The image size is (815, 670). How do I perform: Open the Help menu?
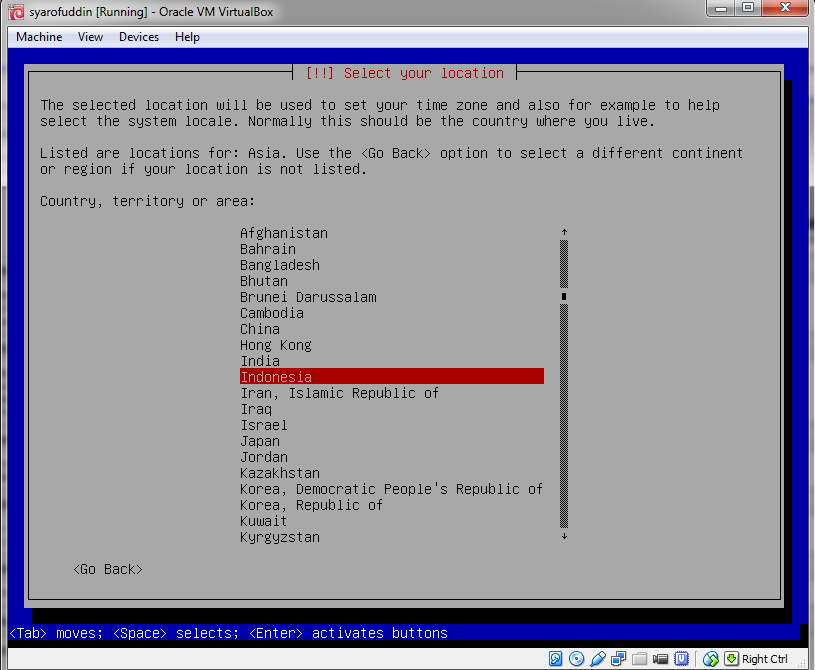point(187,37)
